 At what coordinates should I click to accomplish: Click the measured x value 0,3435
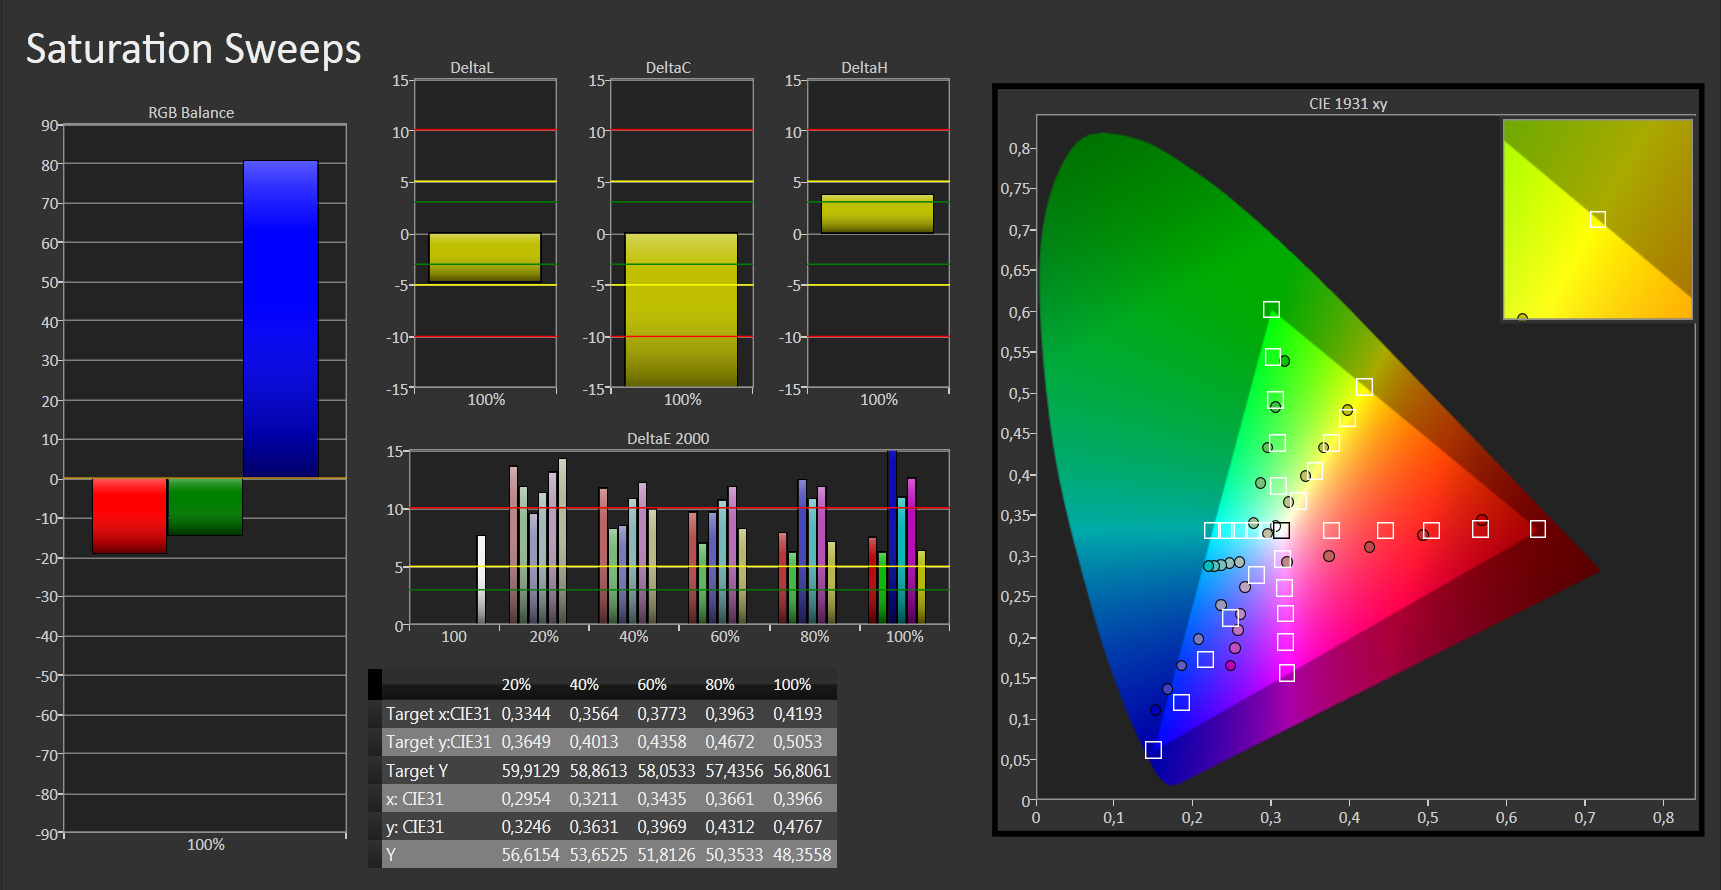[662, 799]
